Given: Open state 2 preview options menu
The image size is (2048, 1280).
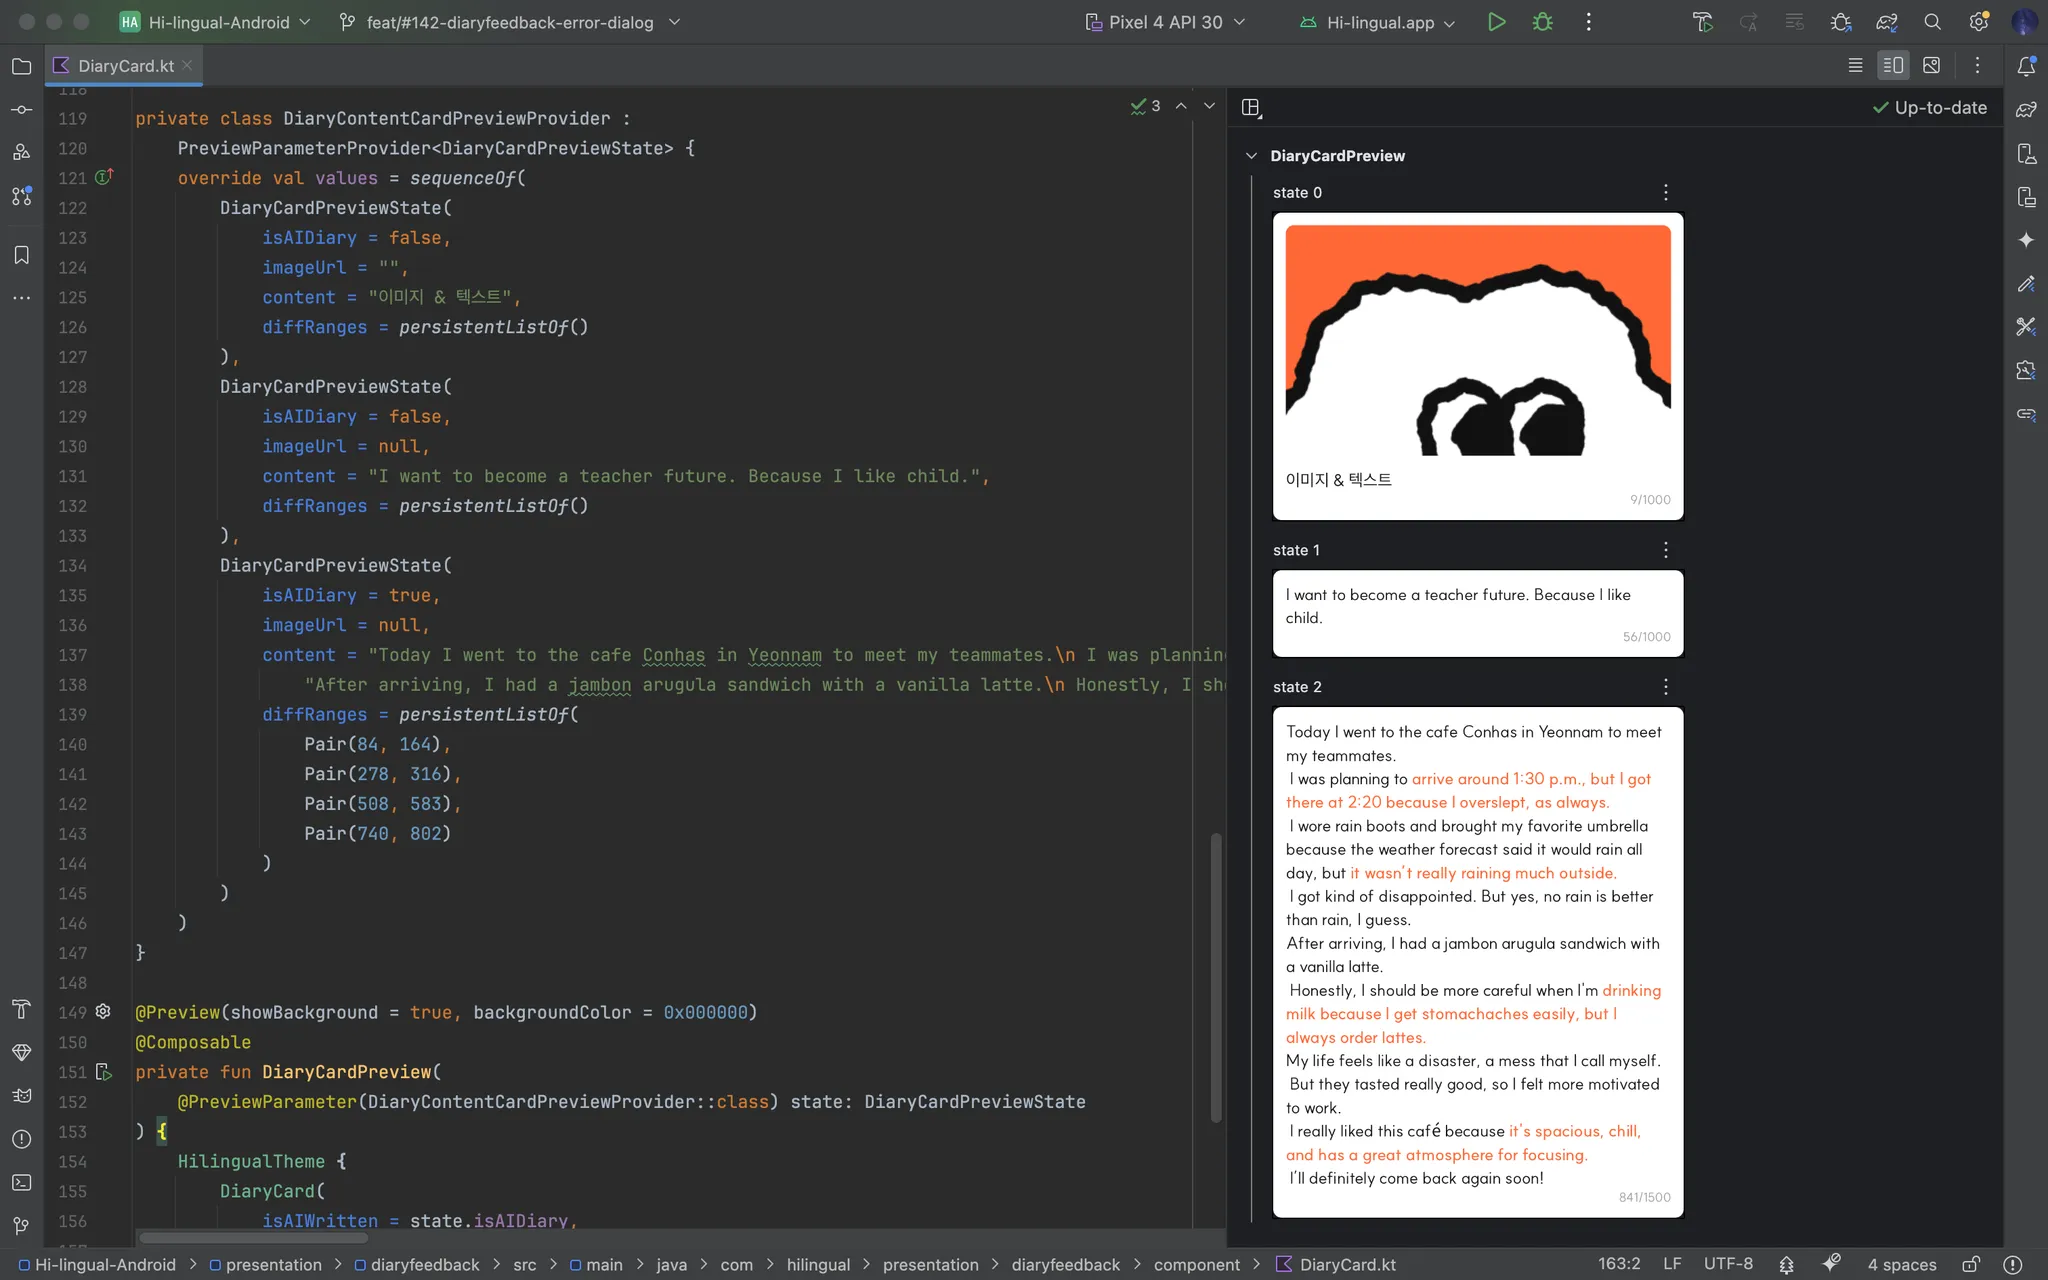Looking at the screenshot, I should [1665, 687].
